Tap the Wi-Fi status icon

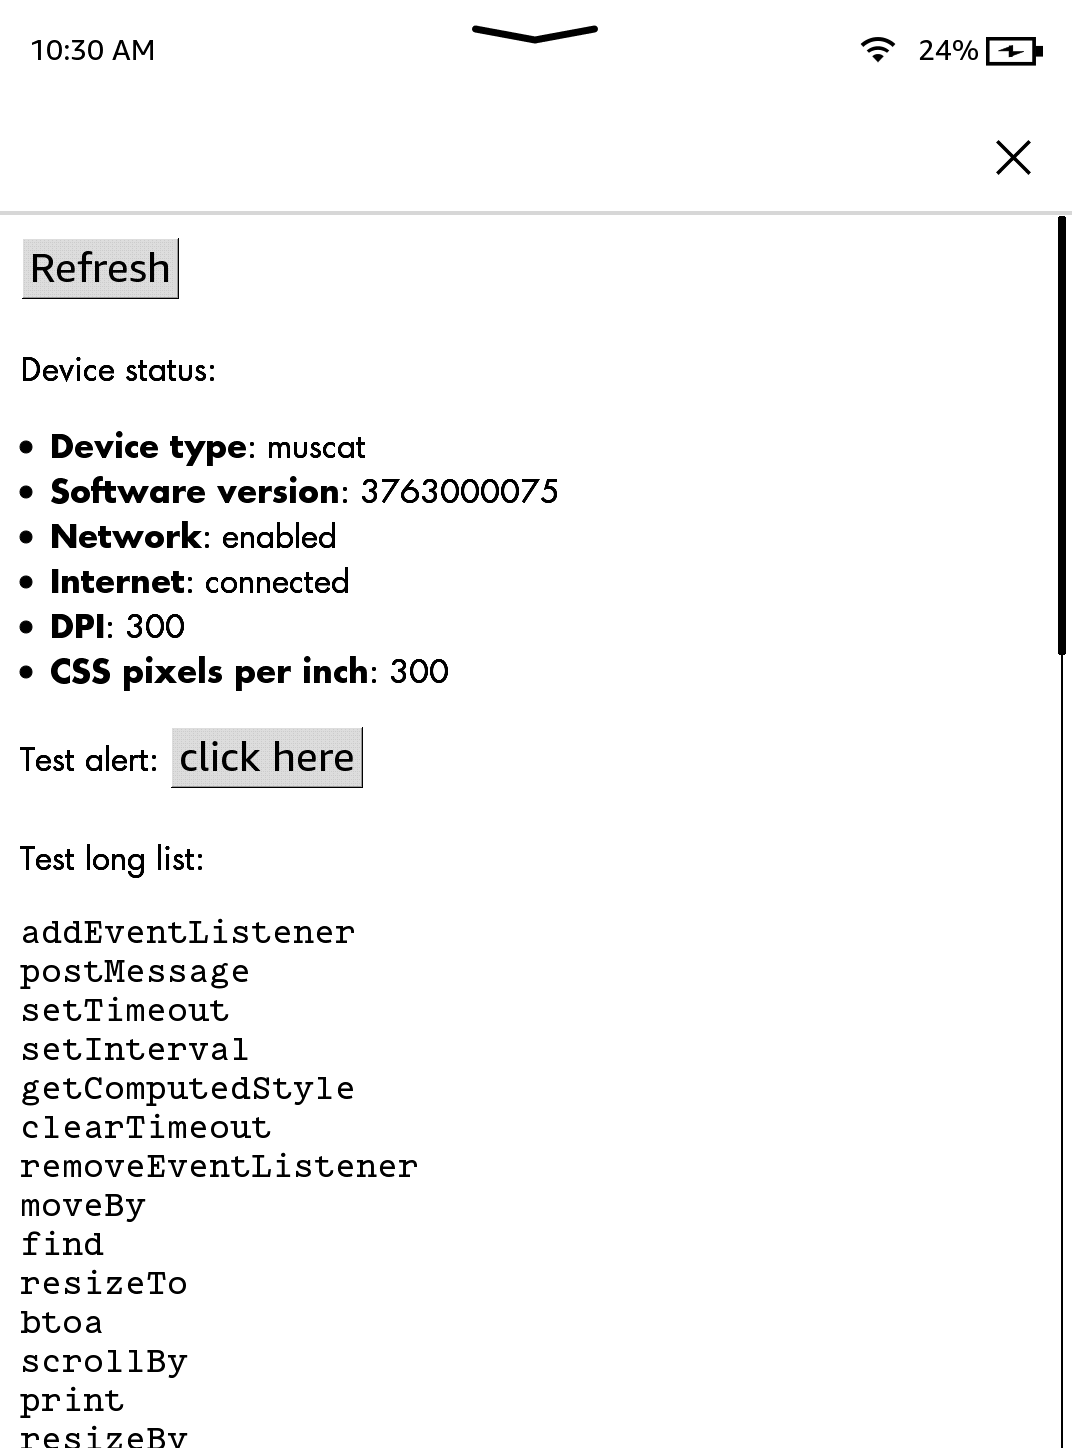[877, 50]
